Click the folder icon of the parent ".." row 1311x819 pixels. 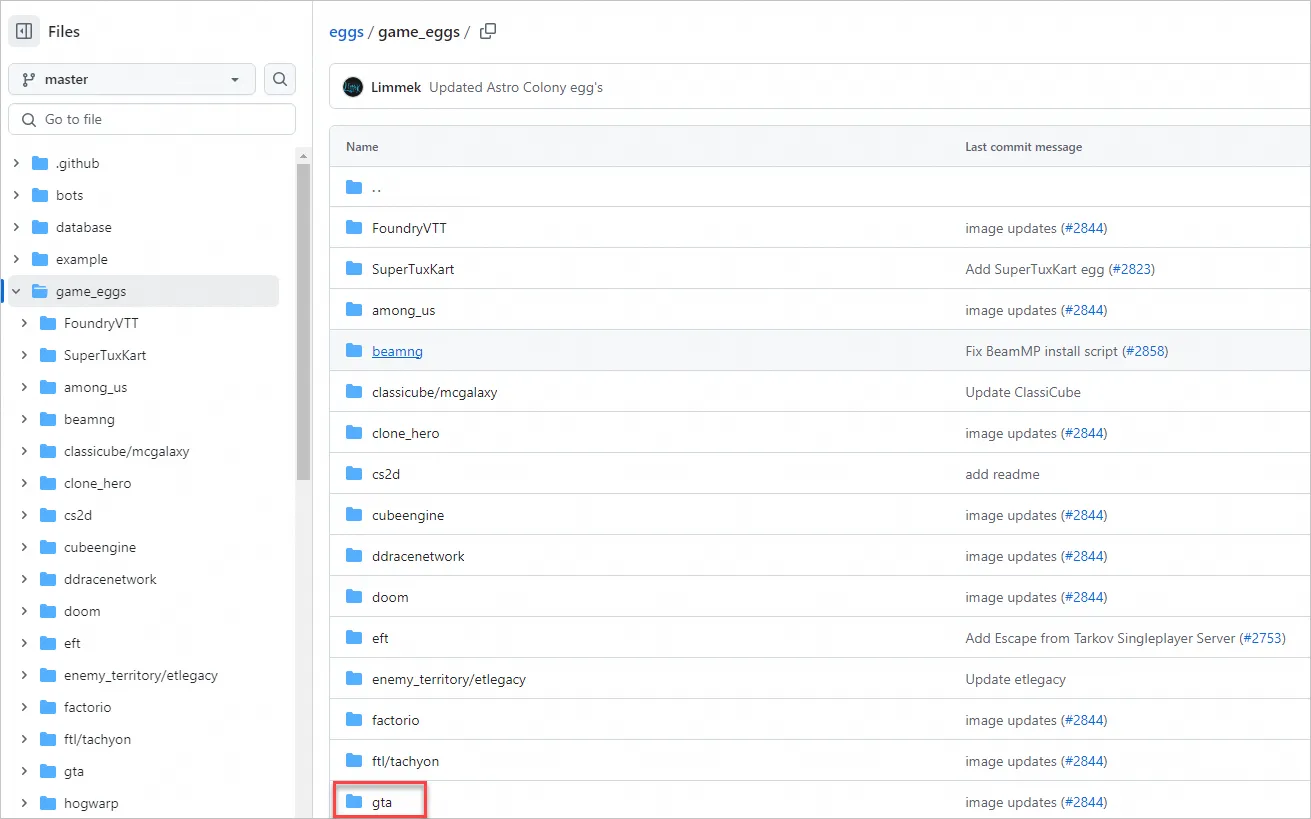pyautogui.click(x=354, y=187)
